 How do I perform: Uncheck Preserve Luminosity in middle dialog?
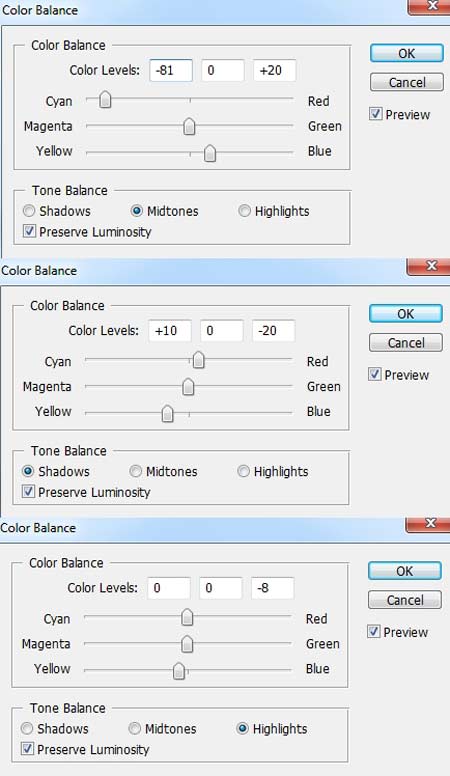click(28, 492)
